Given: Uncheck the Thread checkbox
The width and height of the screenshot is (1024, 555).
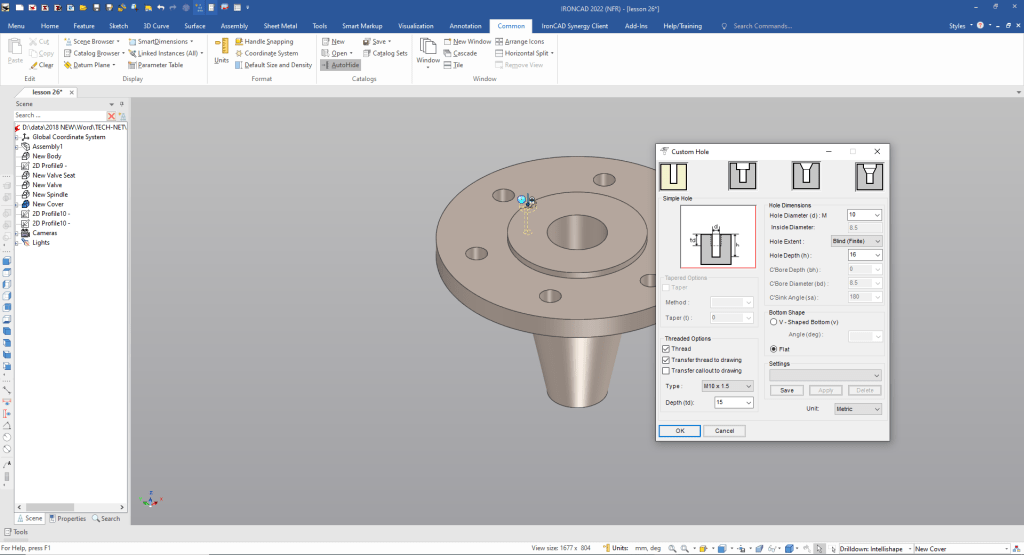Looking at the screenshot, I should pos(667,349).
